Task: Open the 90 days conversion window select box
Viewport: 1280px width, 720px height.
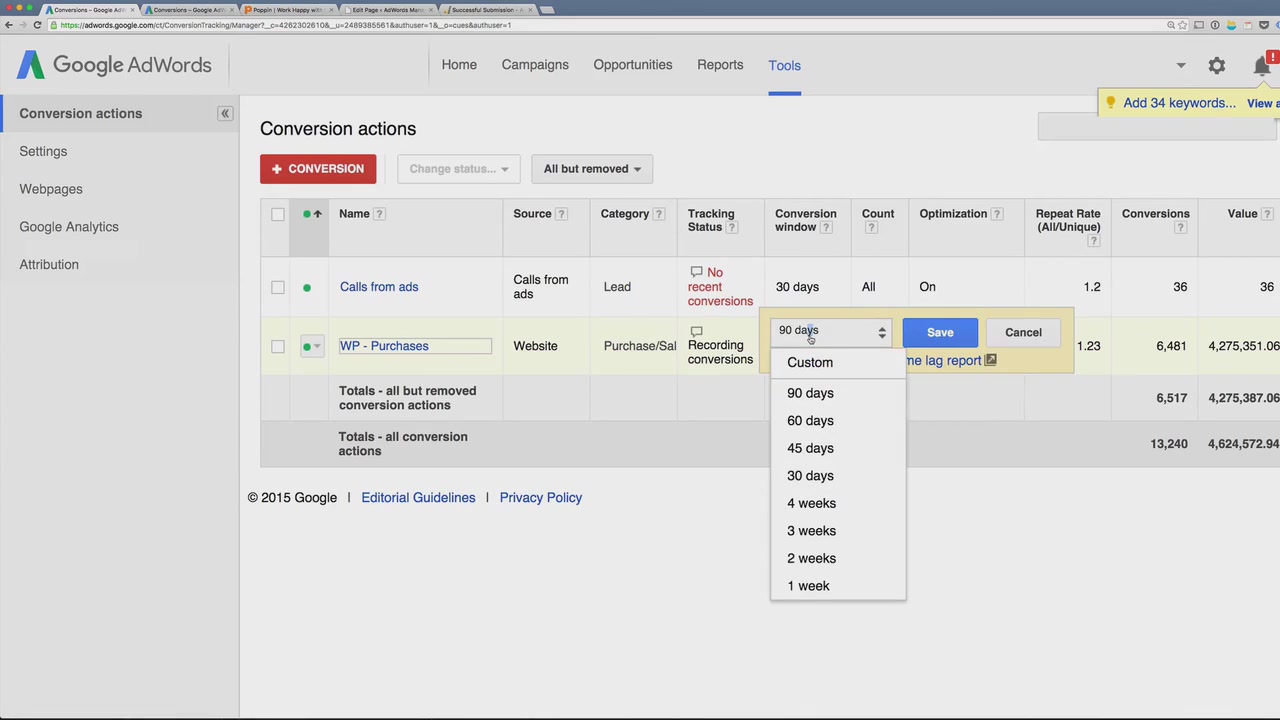Action: [x=831, y=331]
